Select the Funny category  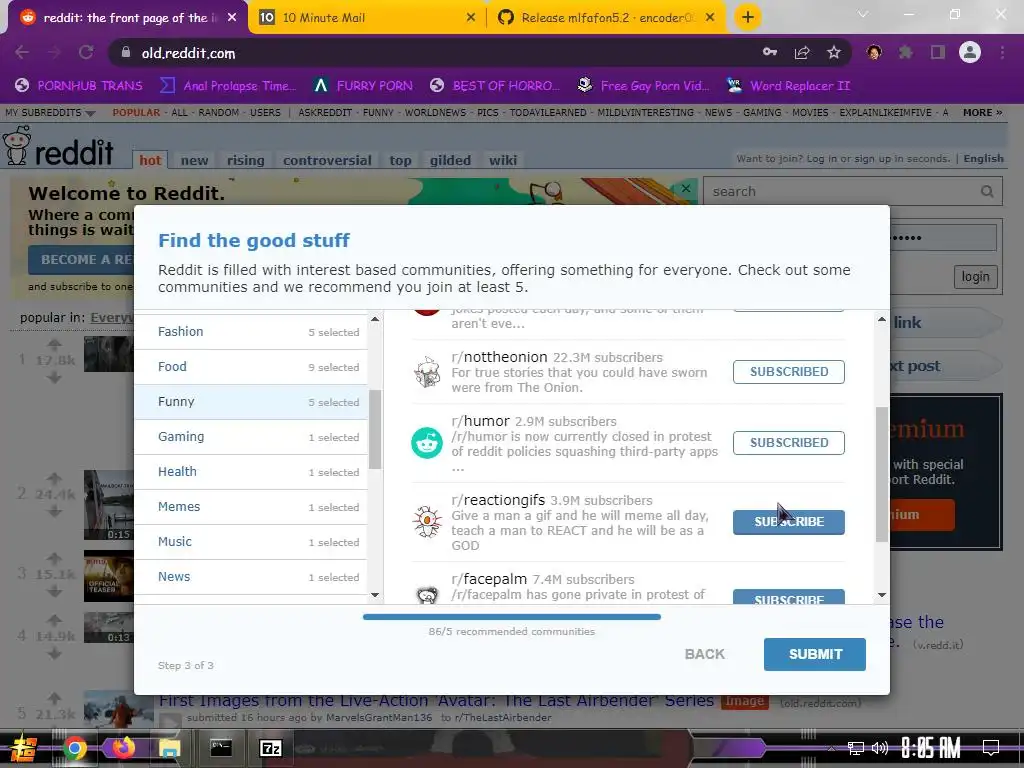tap(251, 402)
